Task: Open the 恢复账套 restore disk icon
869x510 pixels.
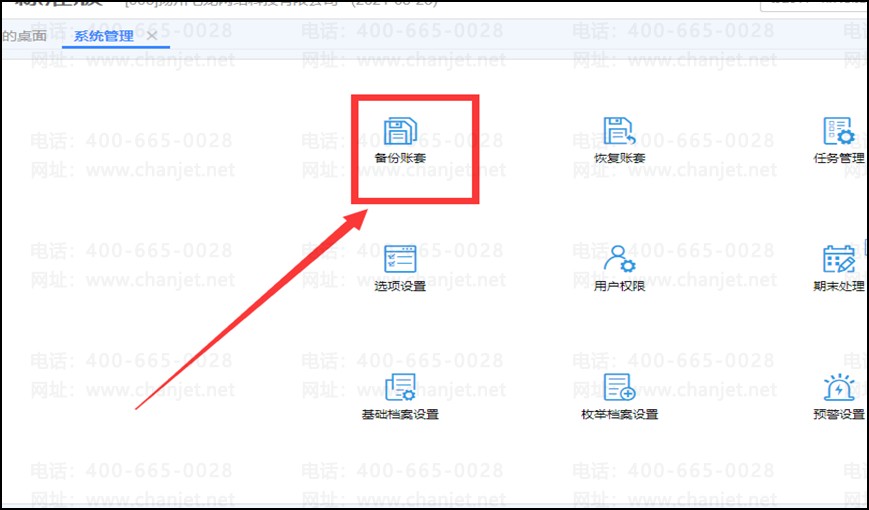Action: tap(619, 131)
